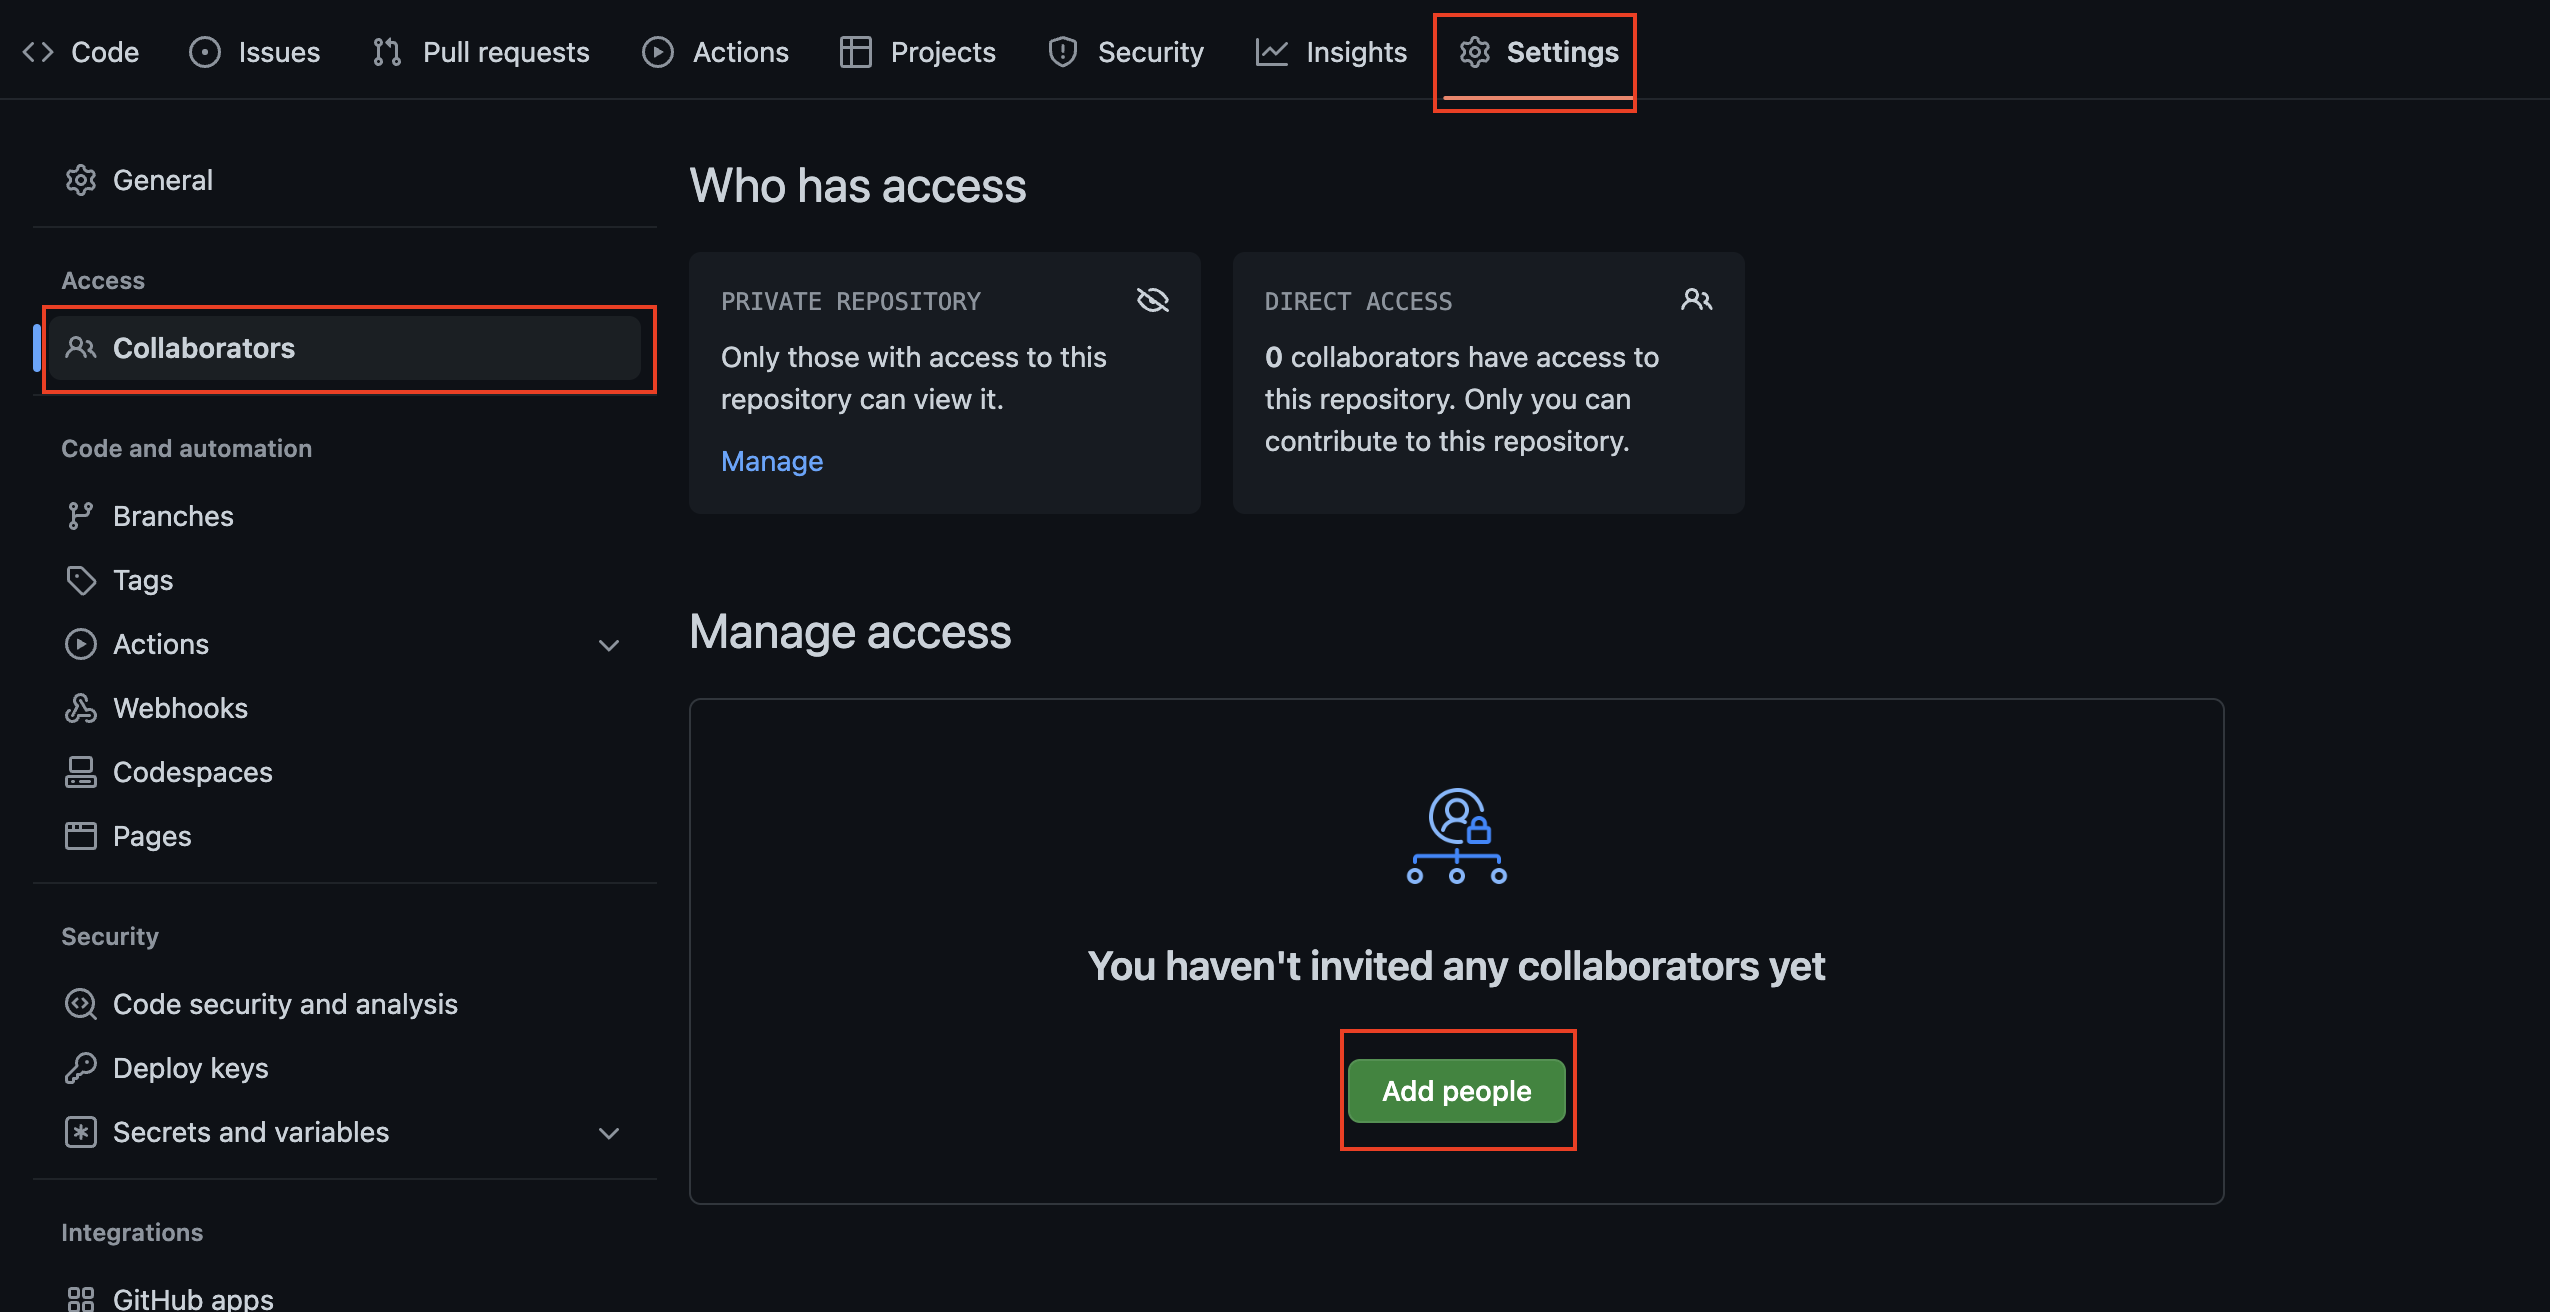This screenshot has height=1312, width=2550.
Task: Click the Pages browser icon
Action: coord(80,836)
